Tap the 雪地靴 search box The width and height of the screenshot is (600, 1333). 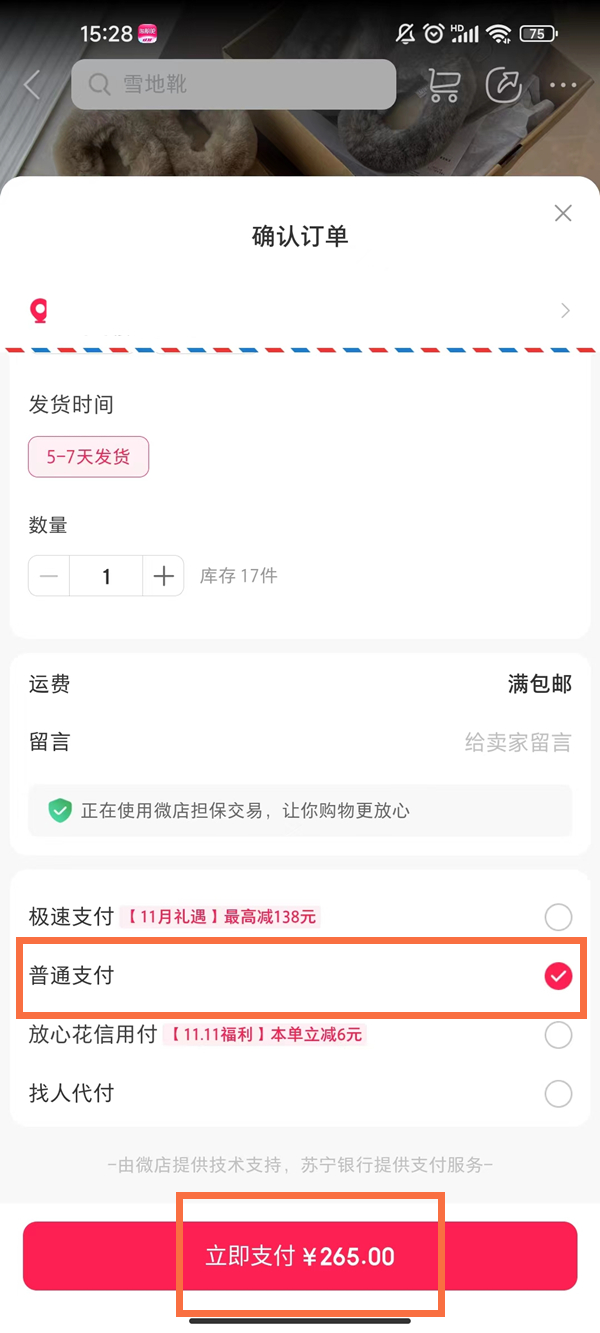click(234, 85)
